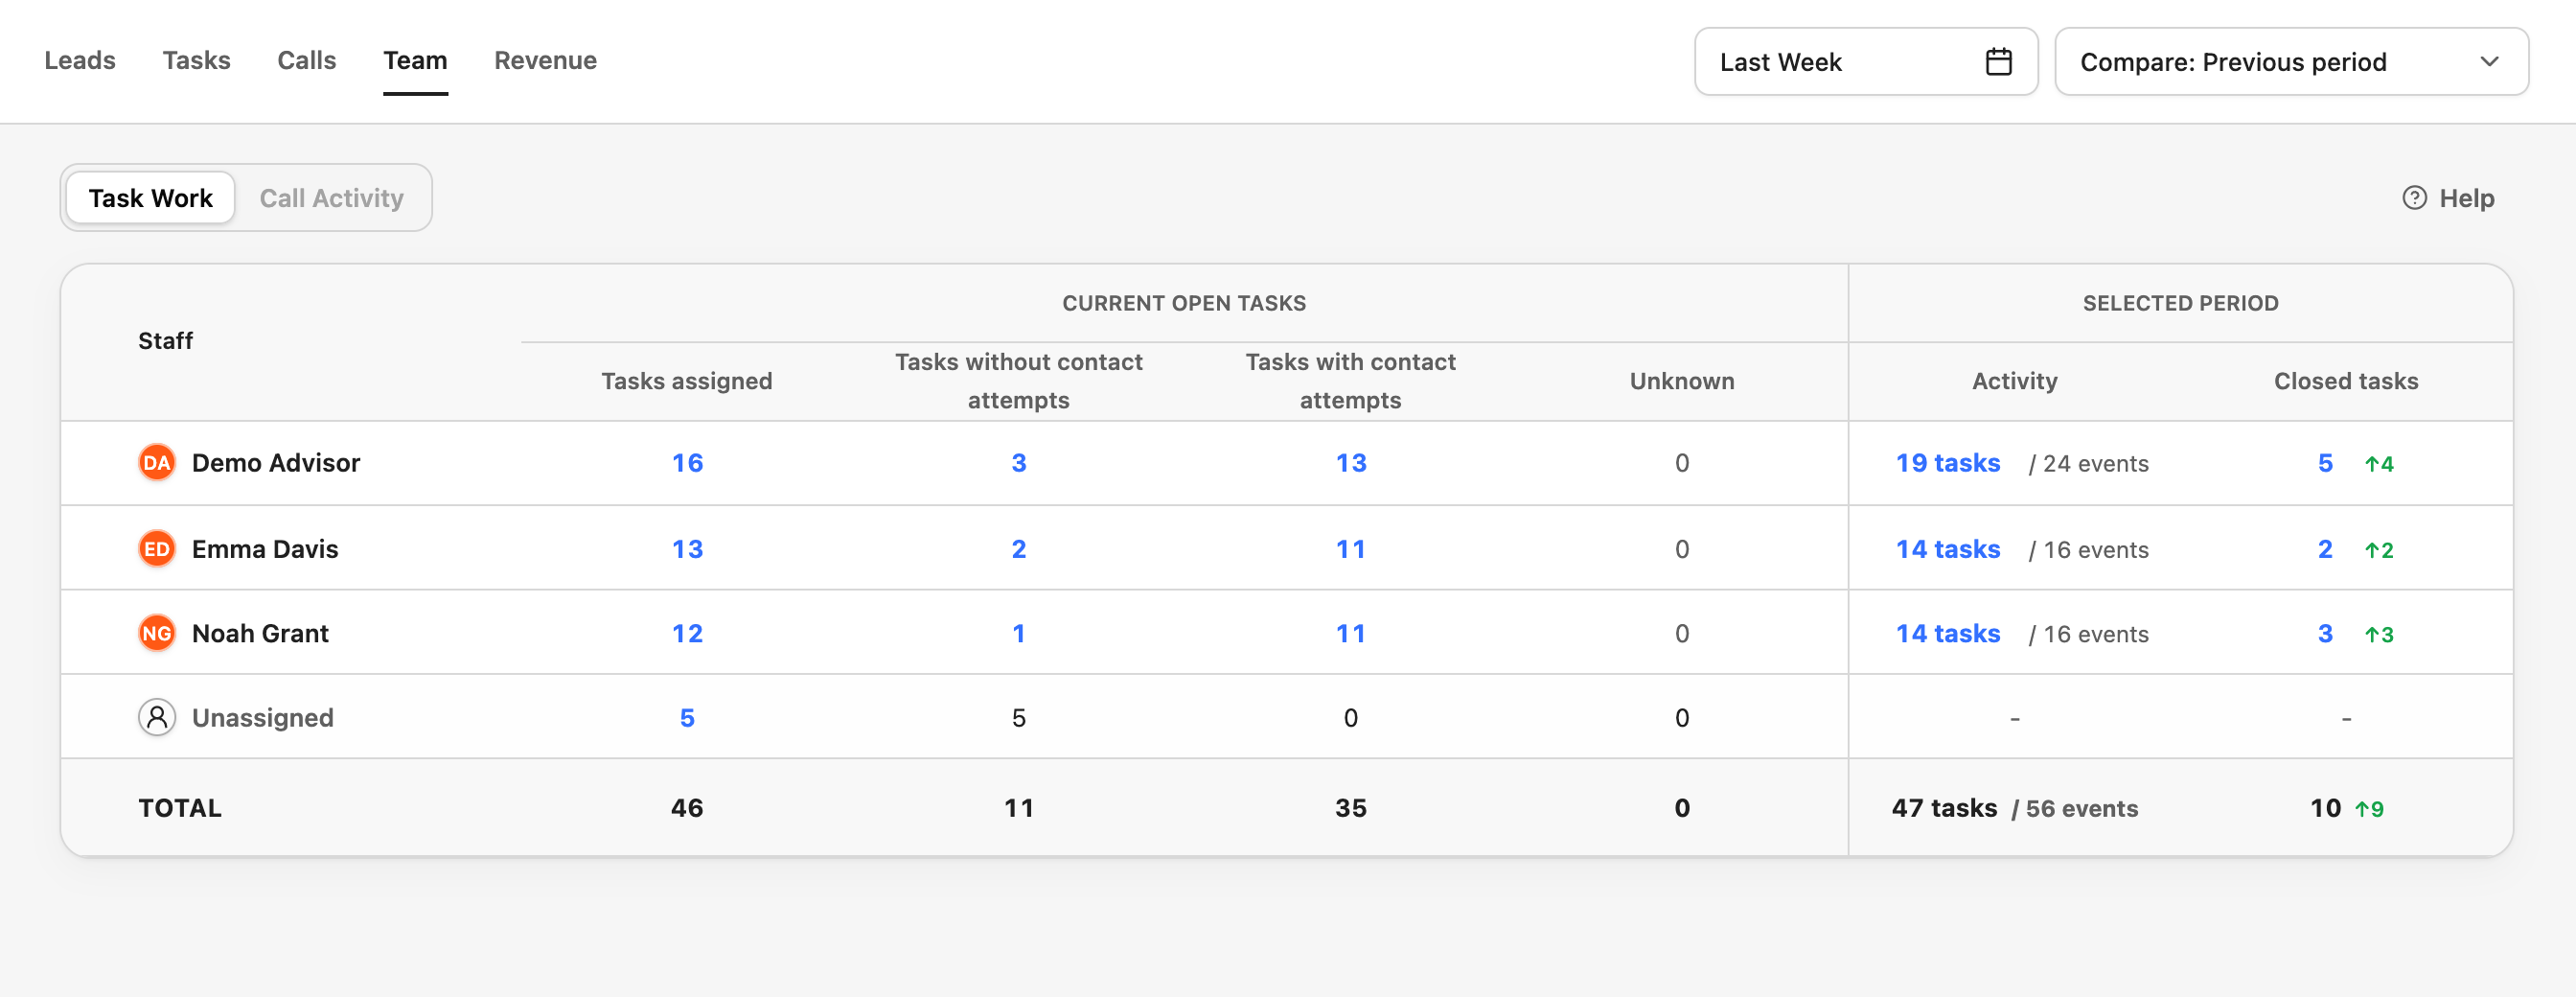
Task: Open Emma Davis's 11 tasks with contact attempts
Action: coord(1350,549)
